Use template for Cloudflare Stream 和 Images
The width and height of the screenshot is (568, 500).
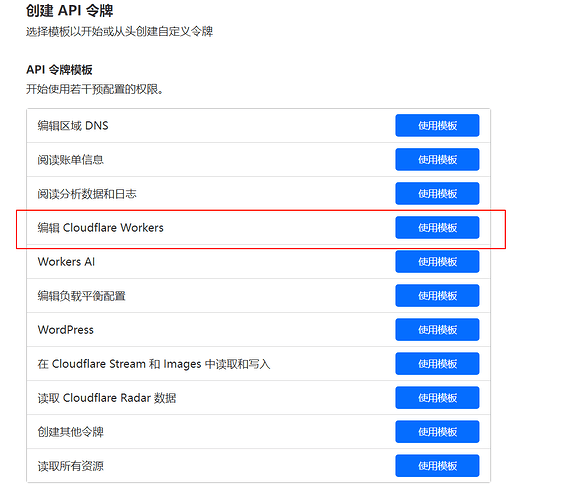(x=437, y=364)
